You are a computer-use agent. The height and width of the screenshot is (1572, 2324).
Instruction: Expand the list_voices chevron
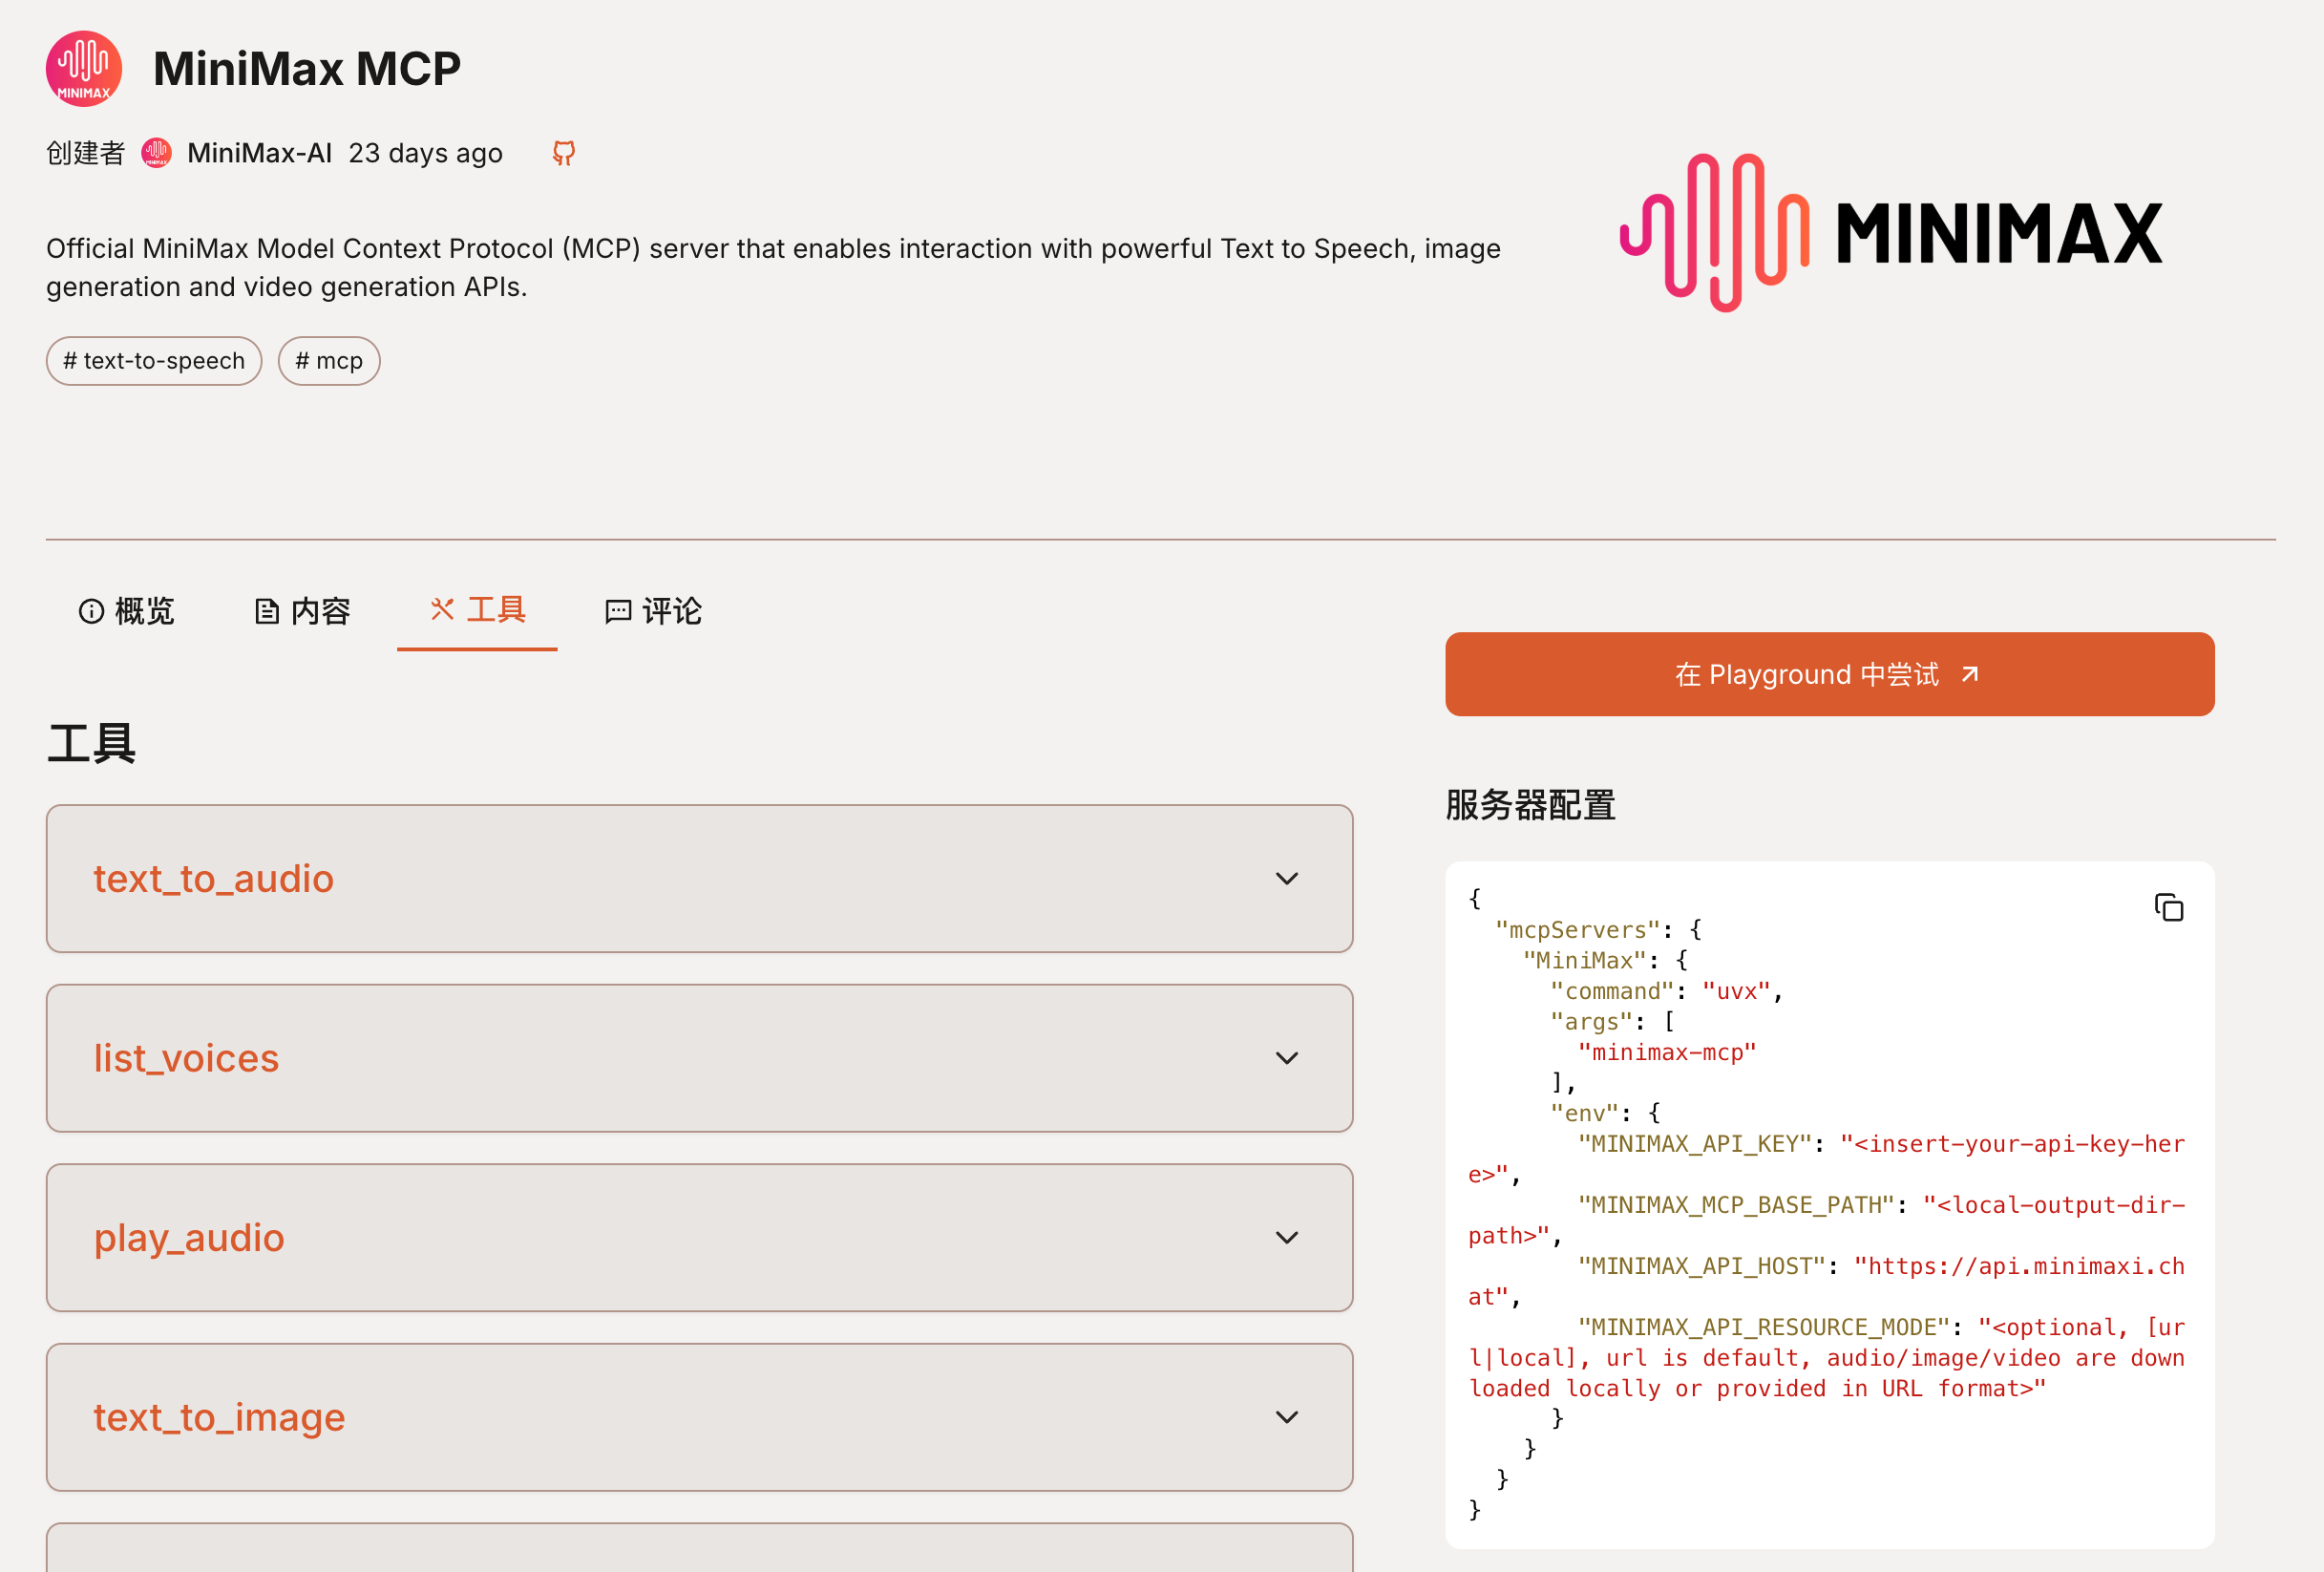tap(1286, 1058)
